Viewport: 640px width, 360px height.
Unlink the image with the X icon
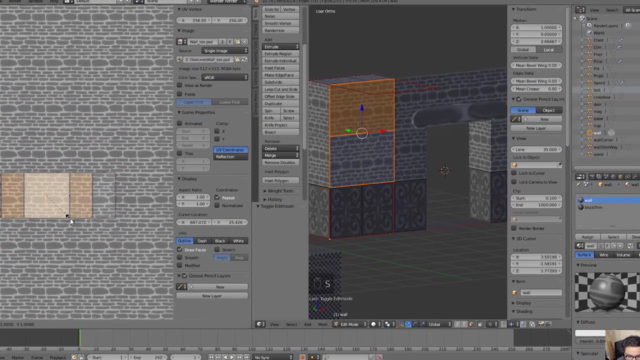click(244, 42)
